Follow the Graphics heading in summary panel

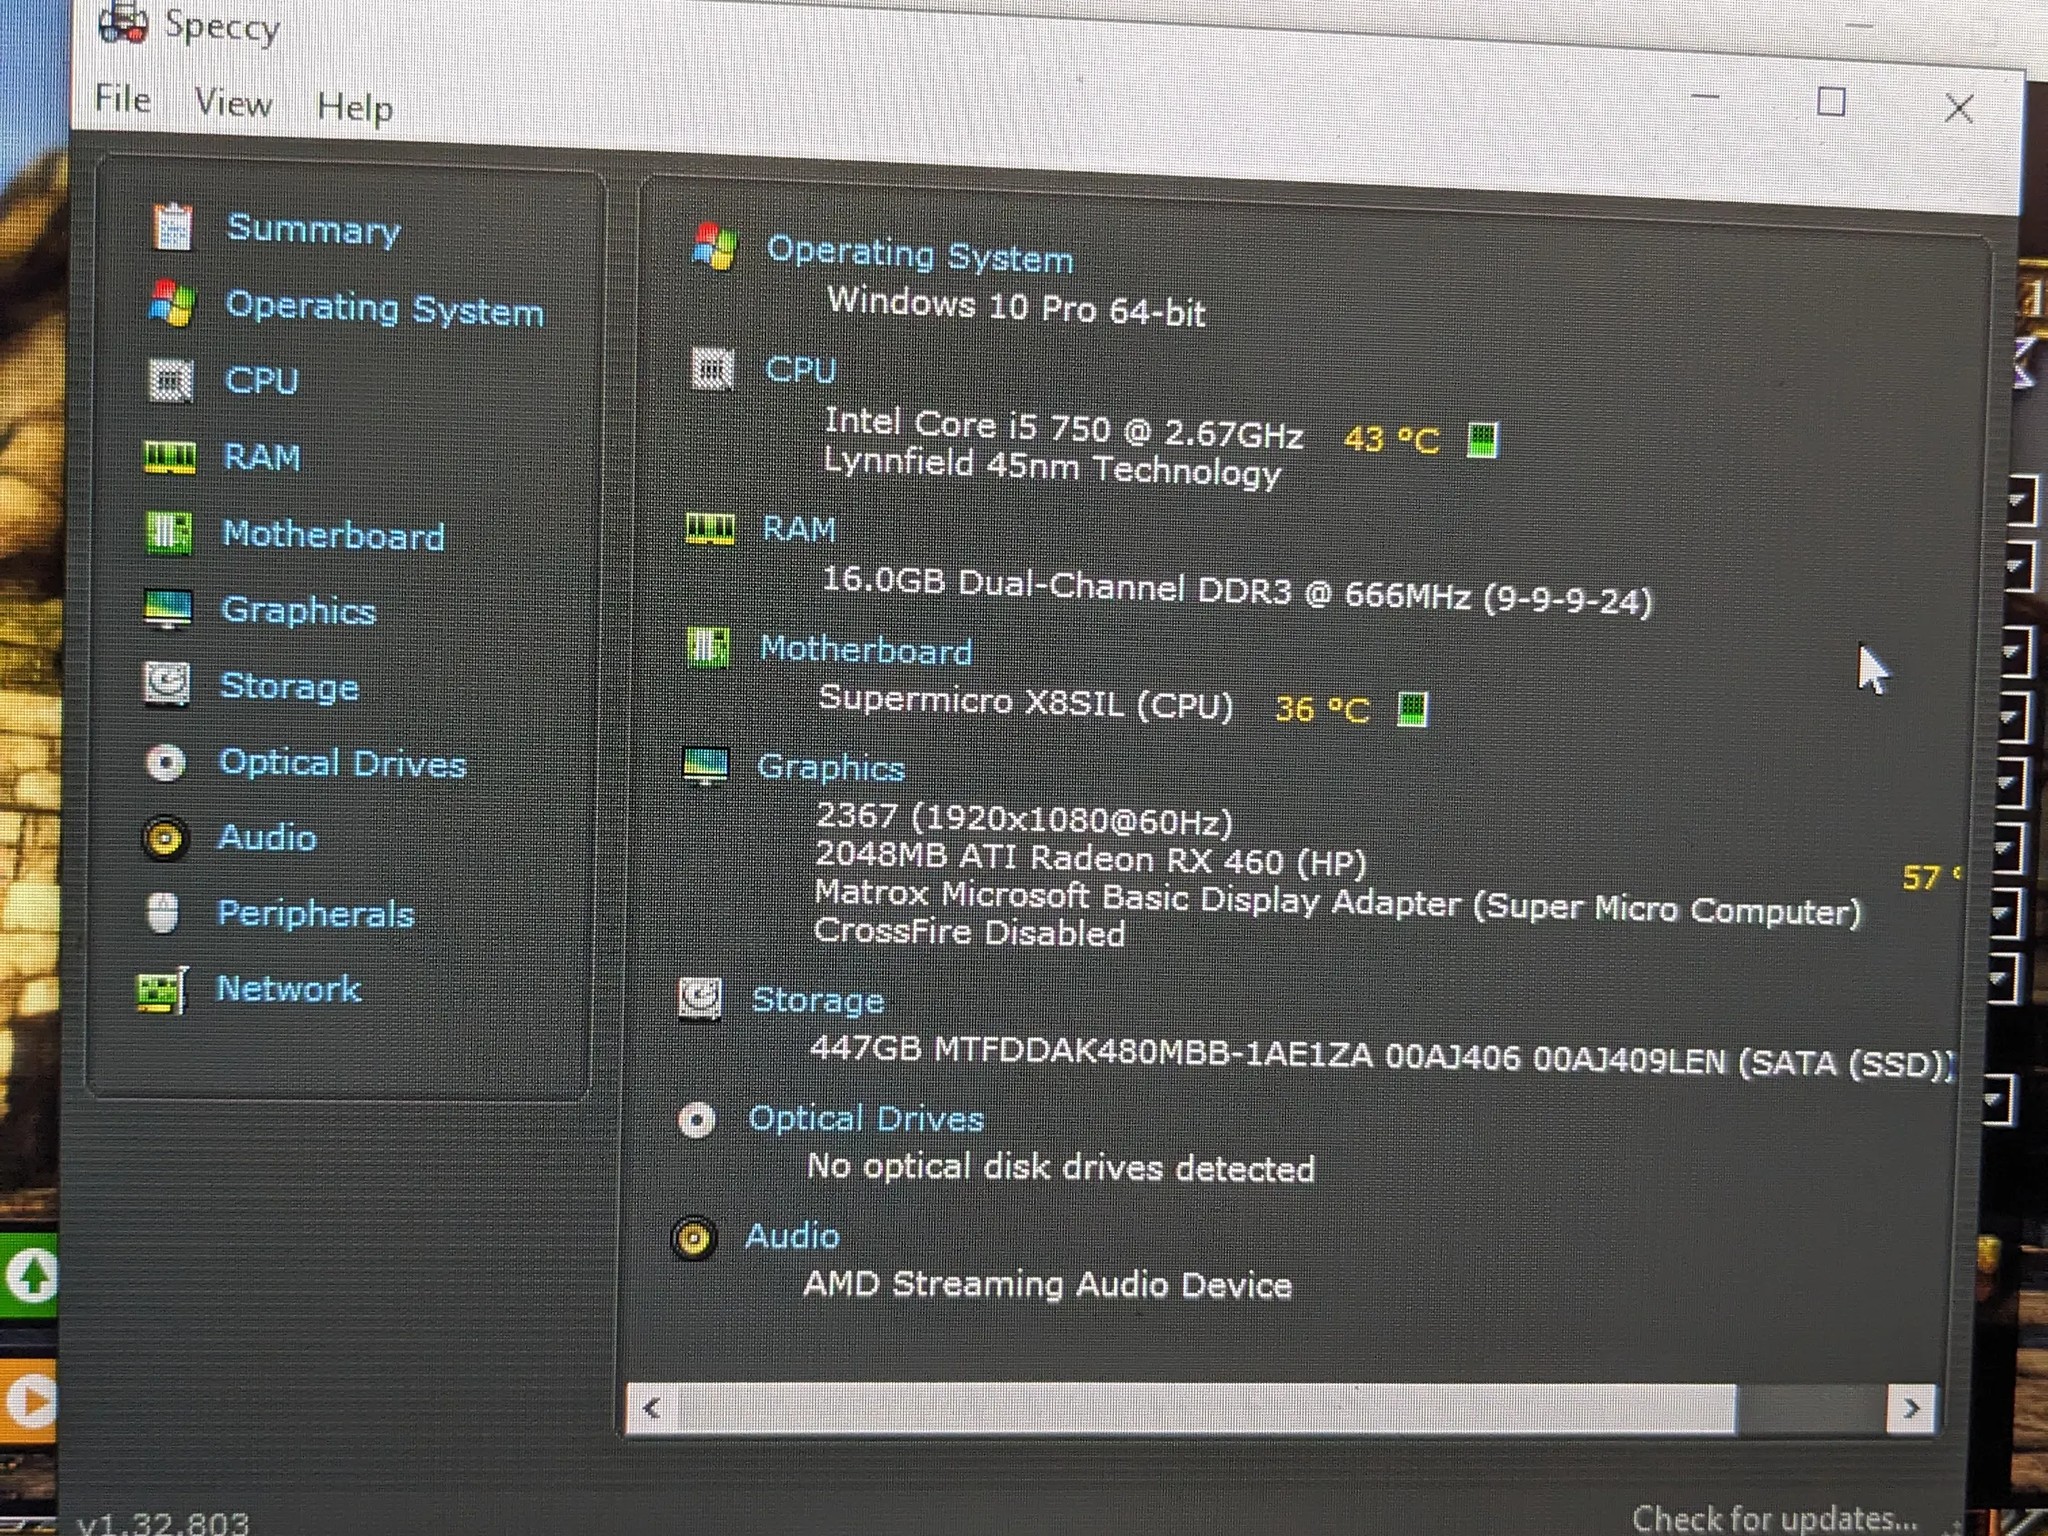(831, 767)
